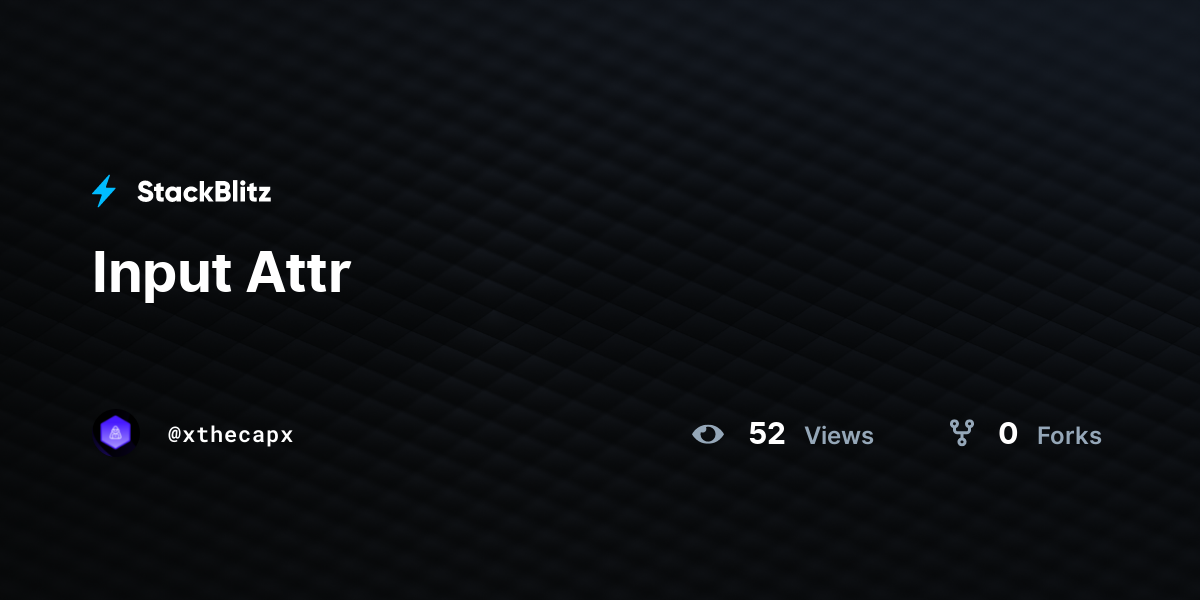Select the 0 fork count
The image size is (1200, 600).
[x=1008, y=434]
